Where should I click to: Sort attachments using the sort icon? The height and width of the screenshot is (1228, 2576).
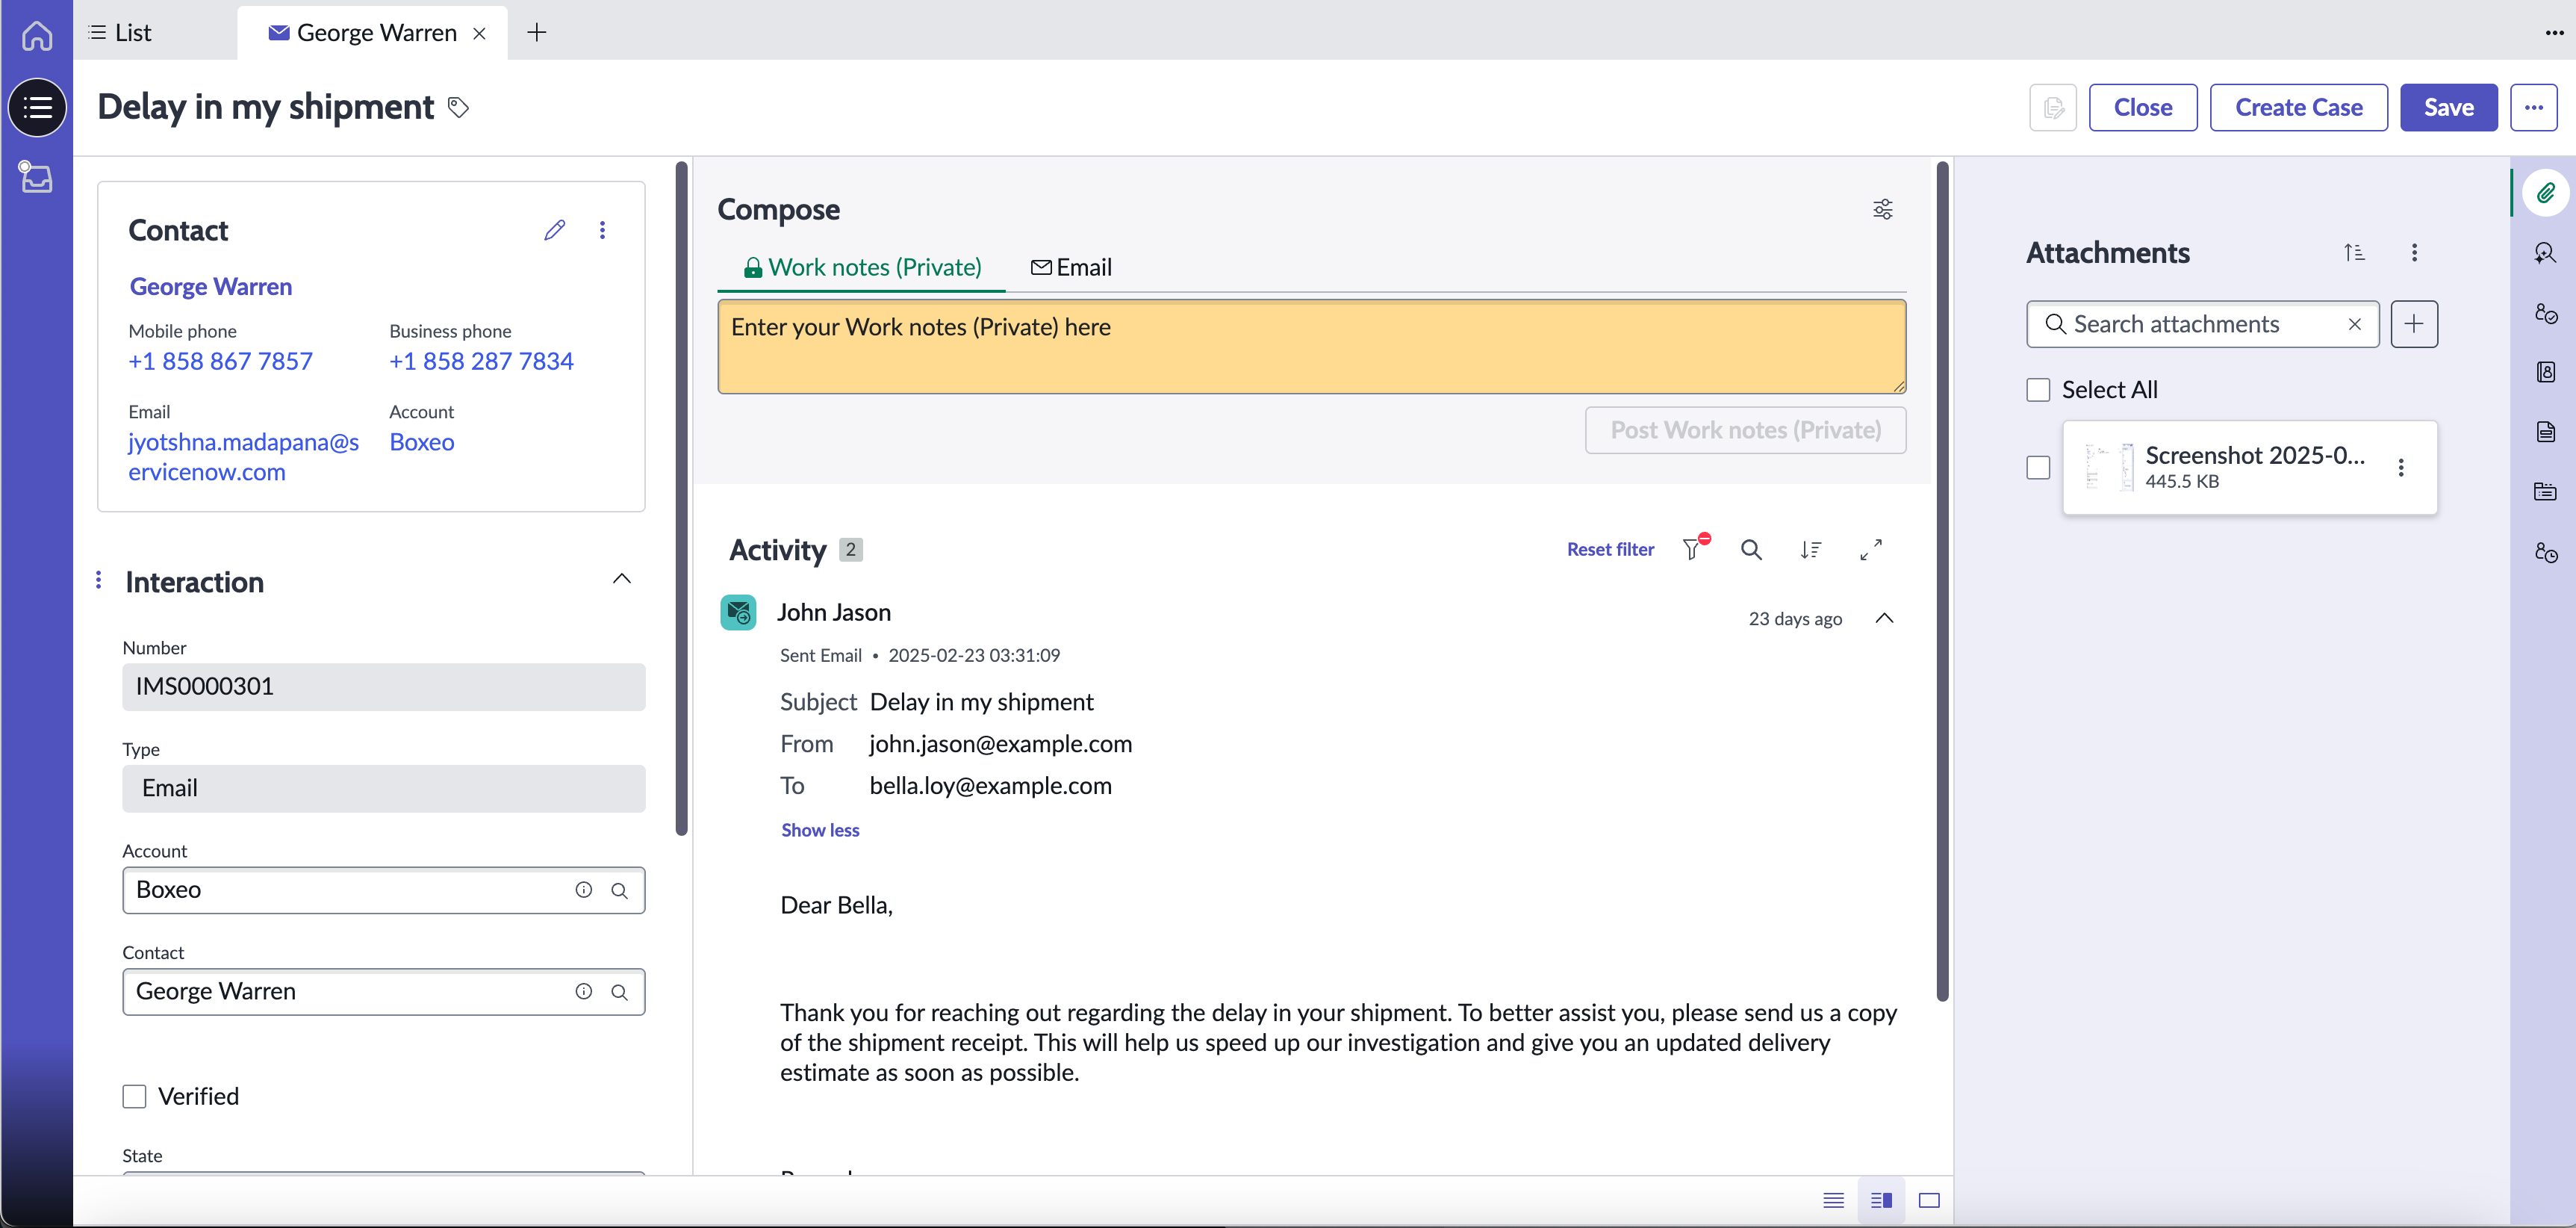click(x=2354, y=252)
